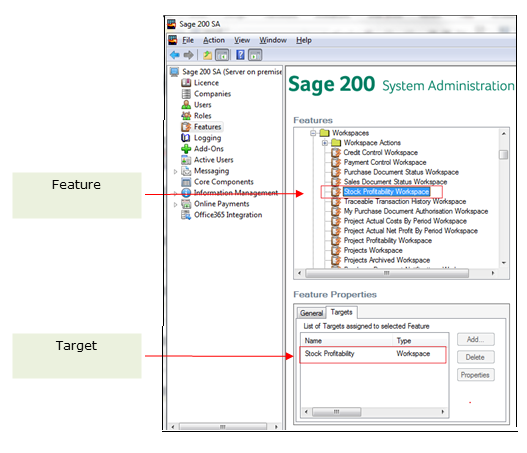Click the Roles icon in tree

186,116
